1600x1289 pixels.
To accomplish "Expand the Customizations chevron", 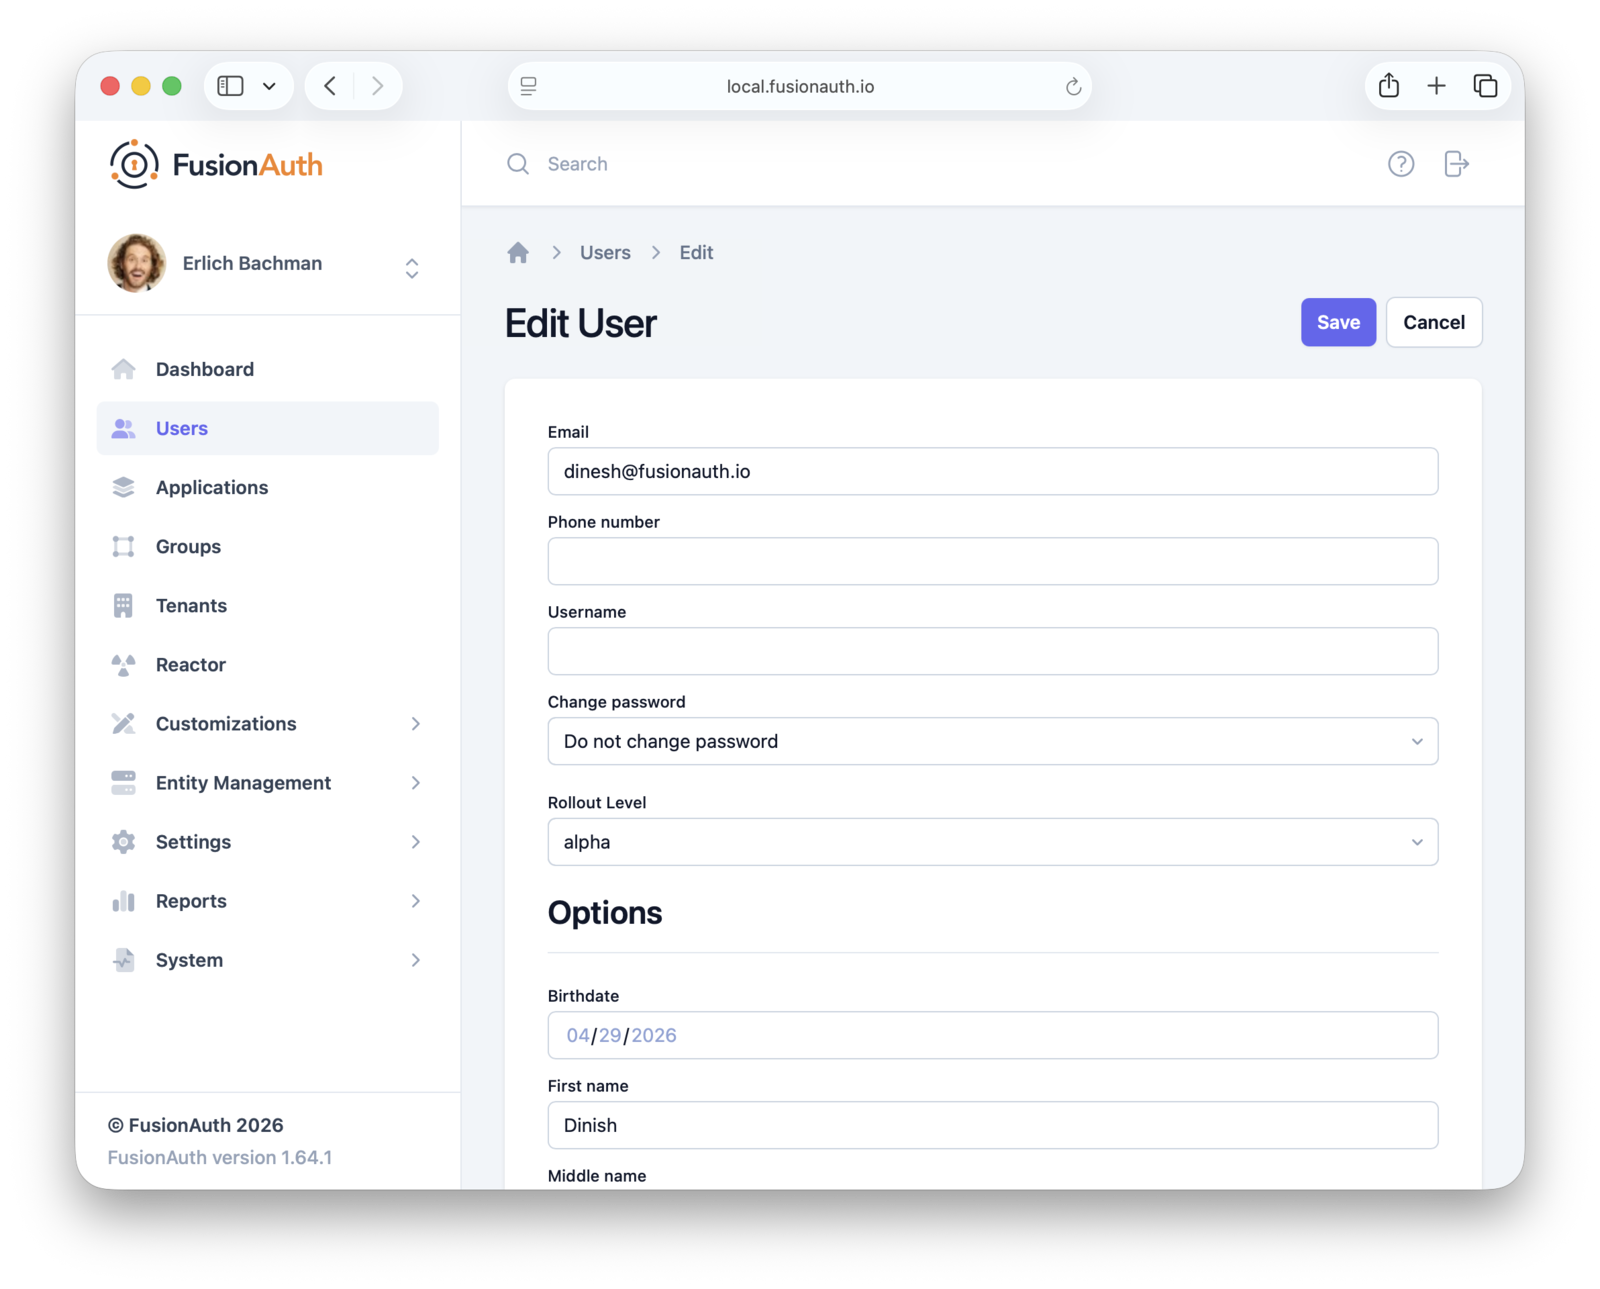I will (x=416, y=723).
